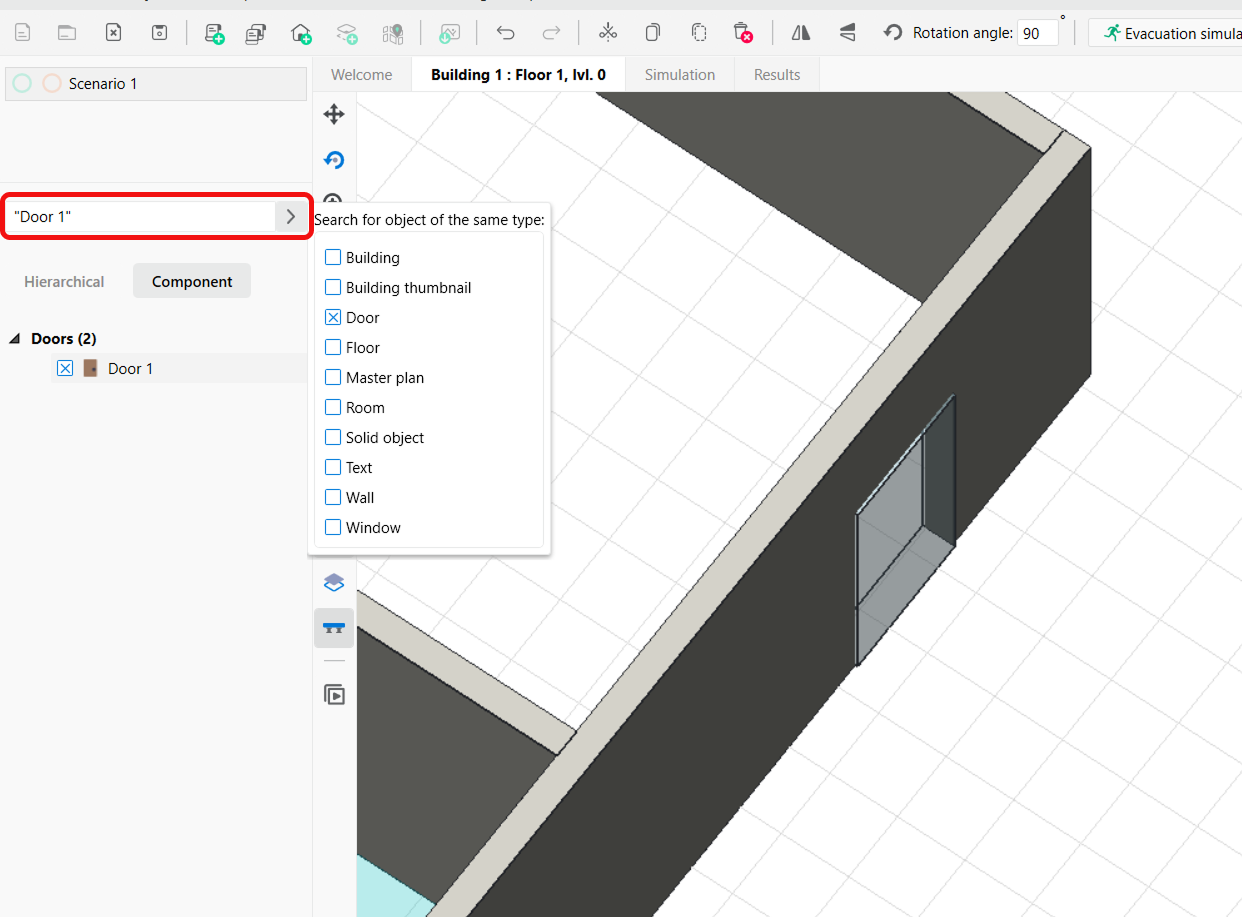Viewport: 1242px width, 917px height.
Task: Check the Wall type filter
Action: 333,497
